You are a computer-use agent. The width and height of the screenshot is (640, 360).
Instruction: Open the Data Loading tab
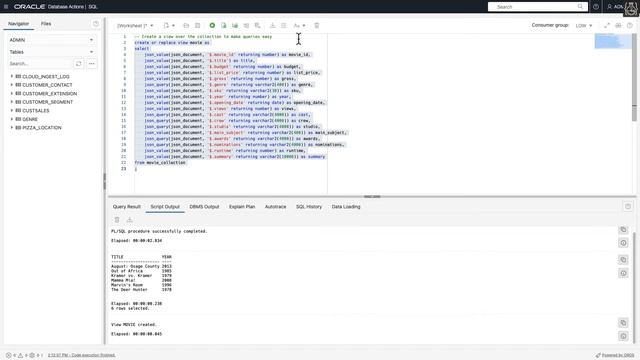coord(346,207)
